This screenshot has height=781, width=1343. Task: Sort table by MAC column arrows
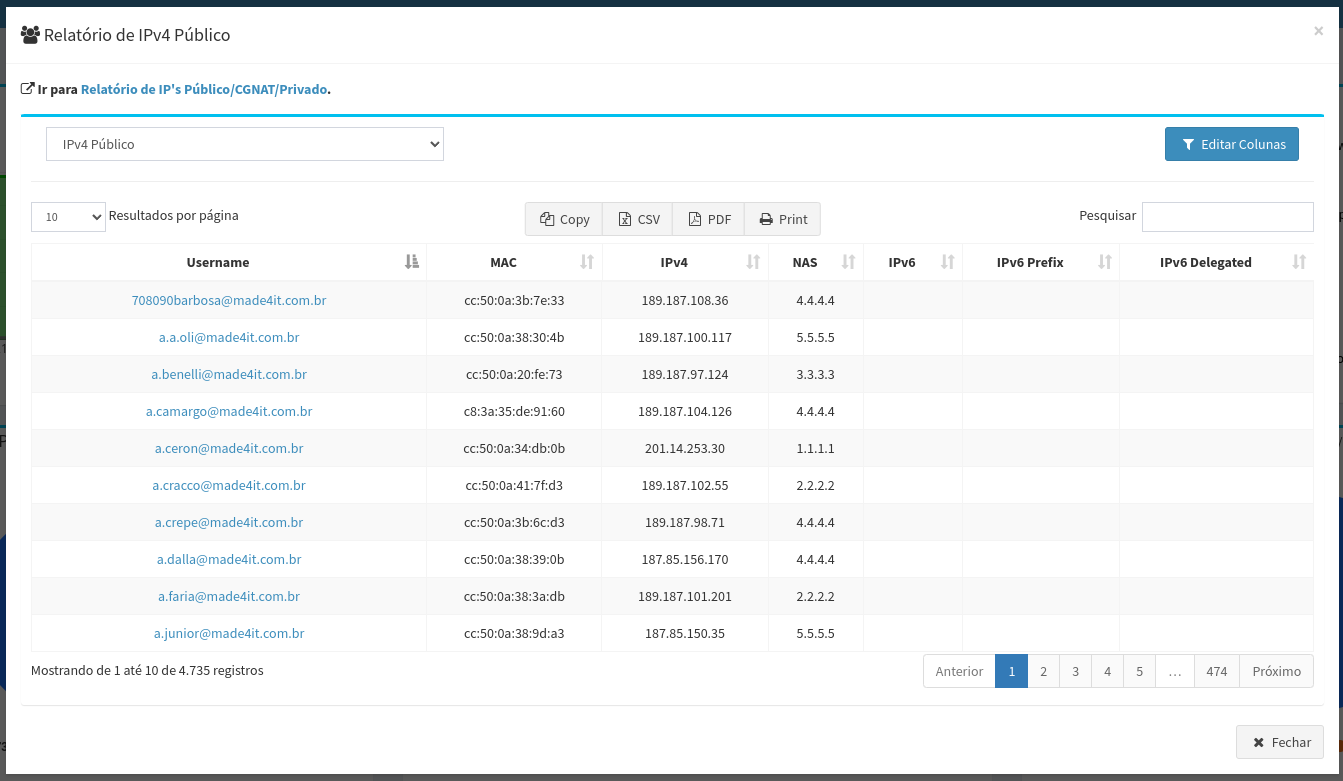587,262
